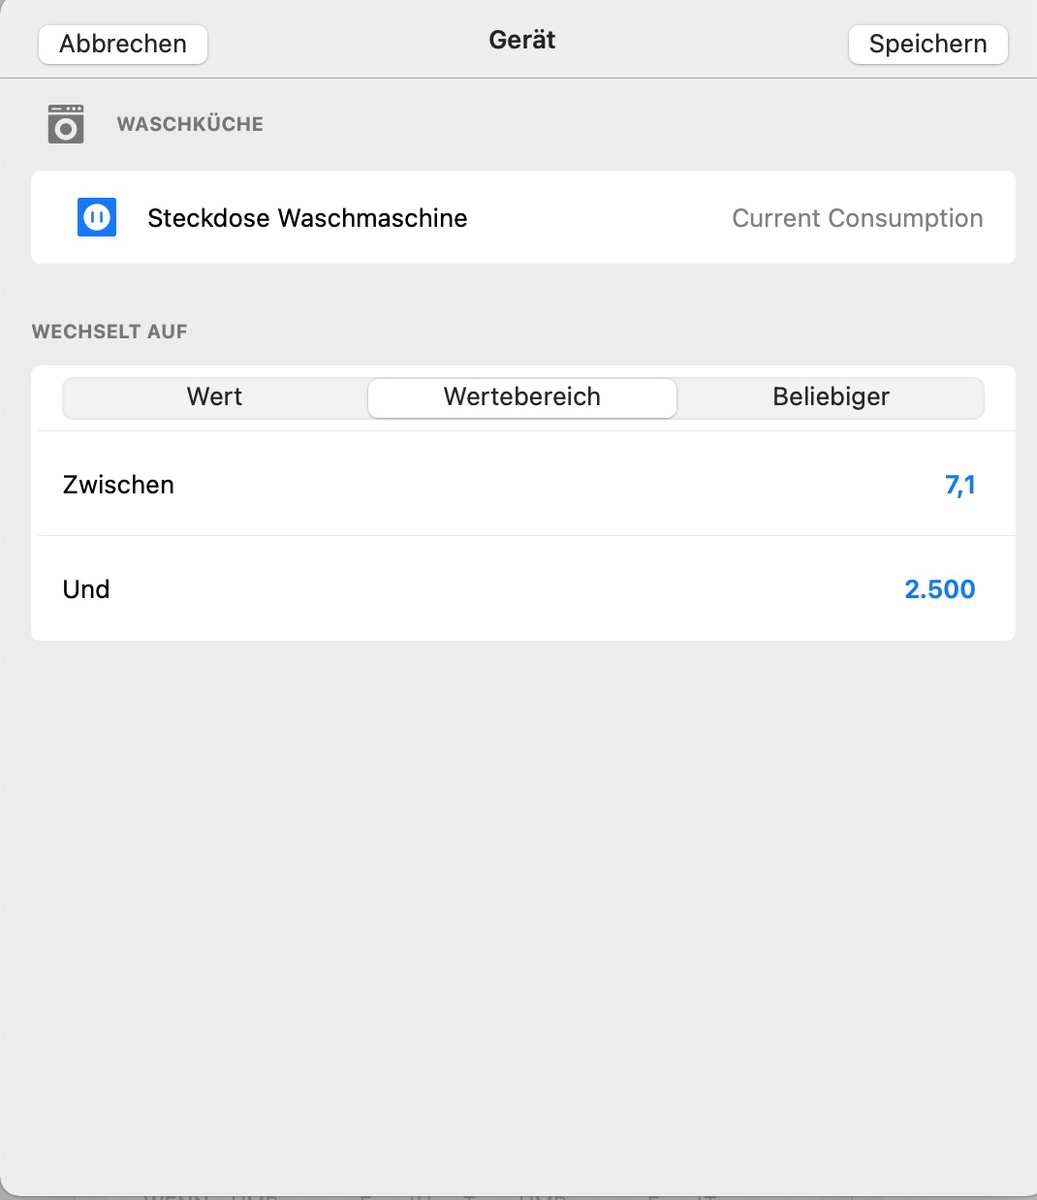The height and width of the screenshot is (1200, 1037).
Task: Edit the upper bound value 2.500
Action: click(939, 589)
